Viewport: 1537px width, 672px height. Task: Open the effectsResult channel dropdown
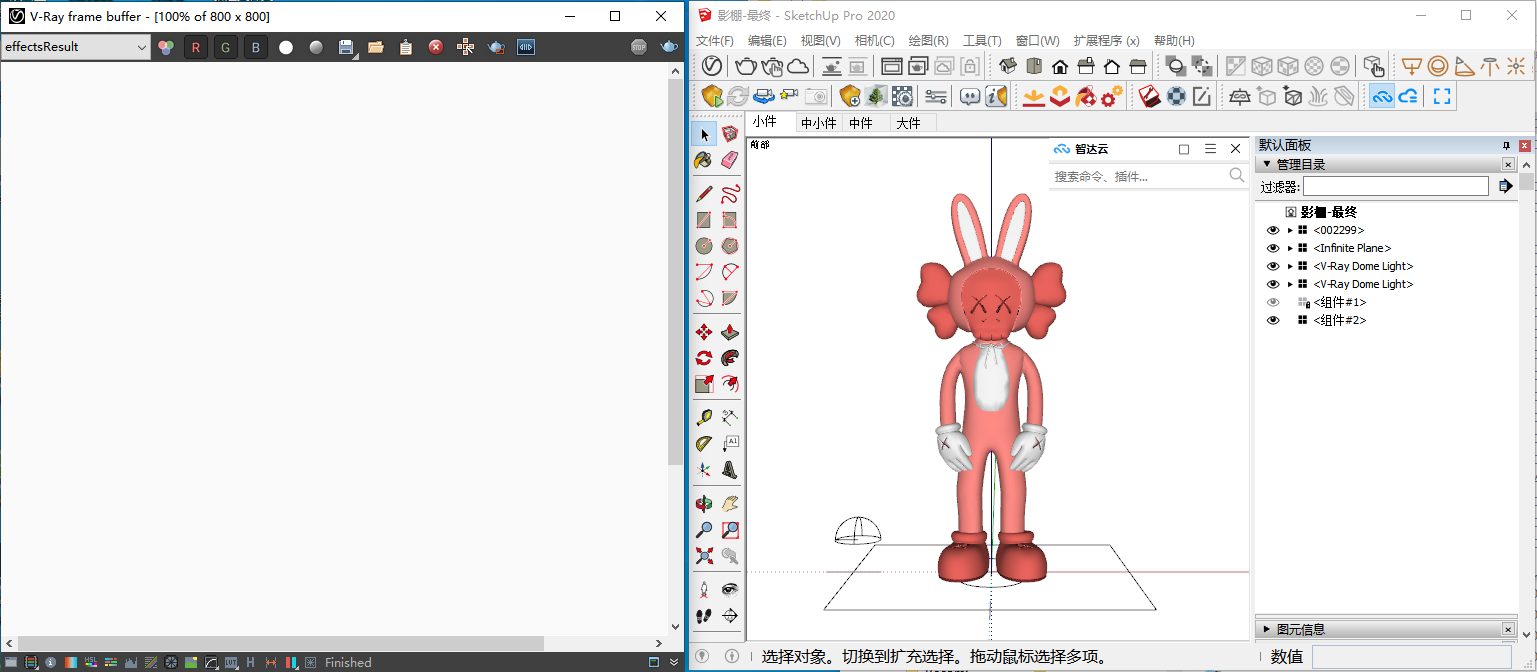76,47
